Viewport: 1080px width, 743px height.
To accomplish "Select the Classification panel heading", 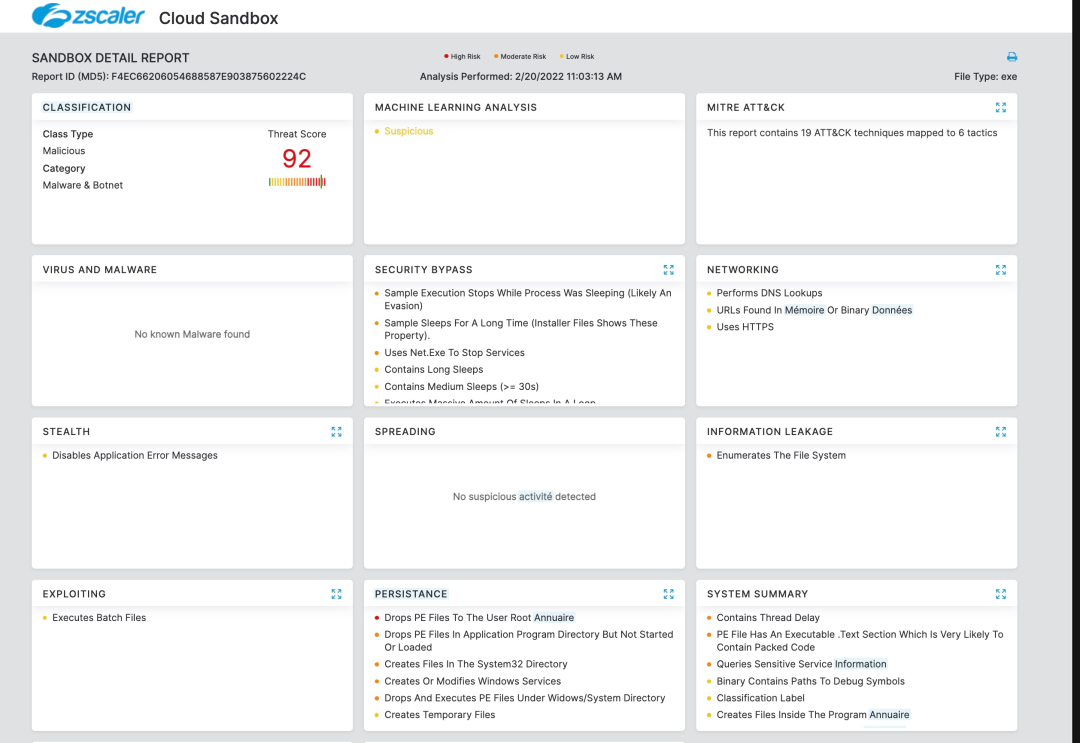I will point(87,107).
